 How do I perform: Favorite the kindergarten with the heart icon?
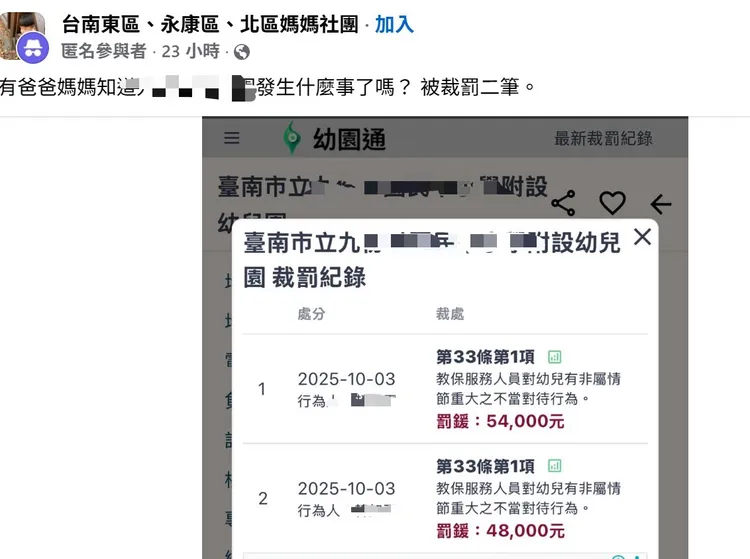(612, 203)
